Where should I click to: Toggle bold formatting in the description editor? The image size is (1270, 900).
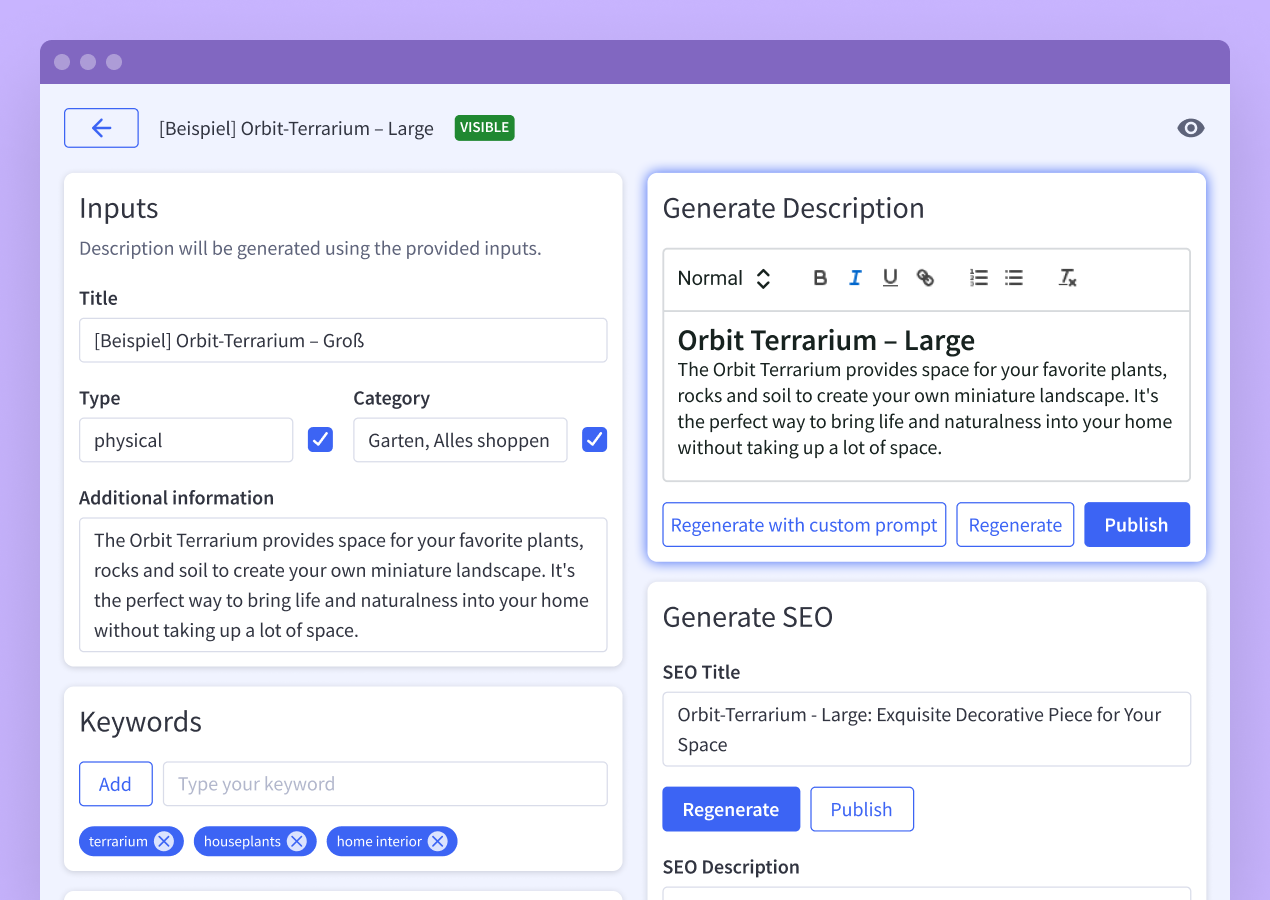(x=819, y=278)
